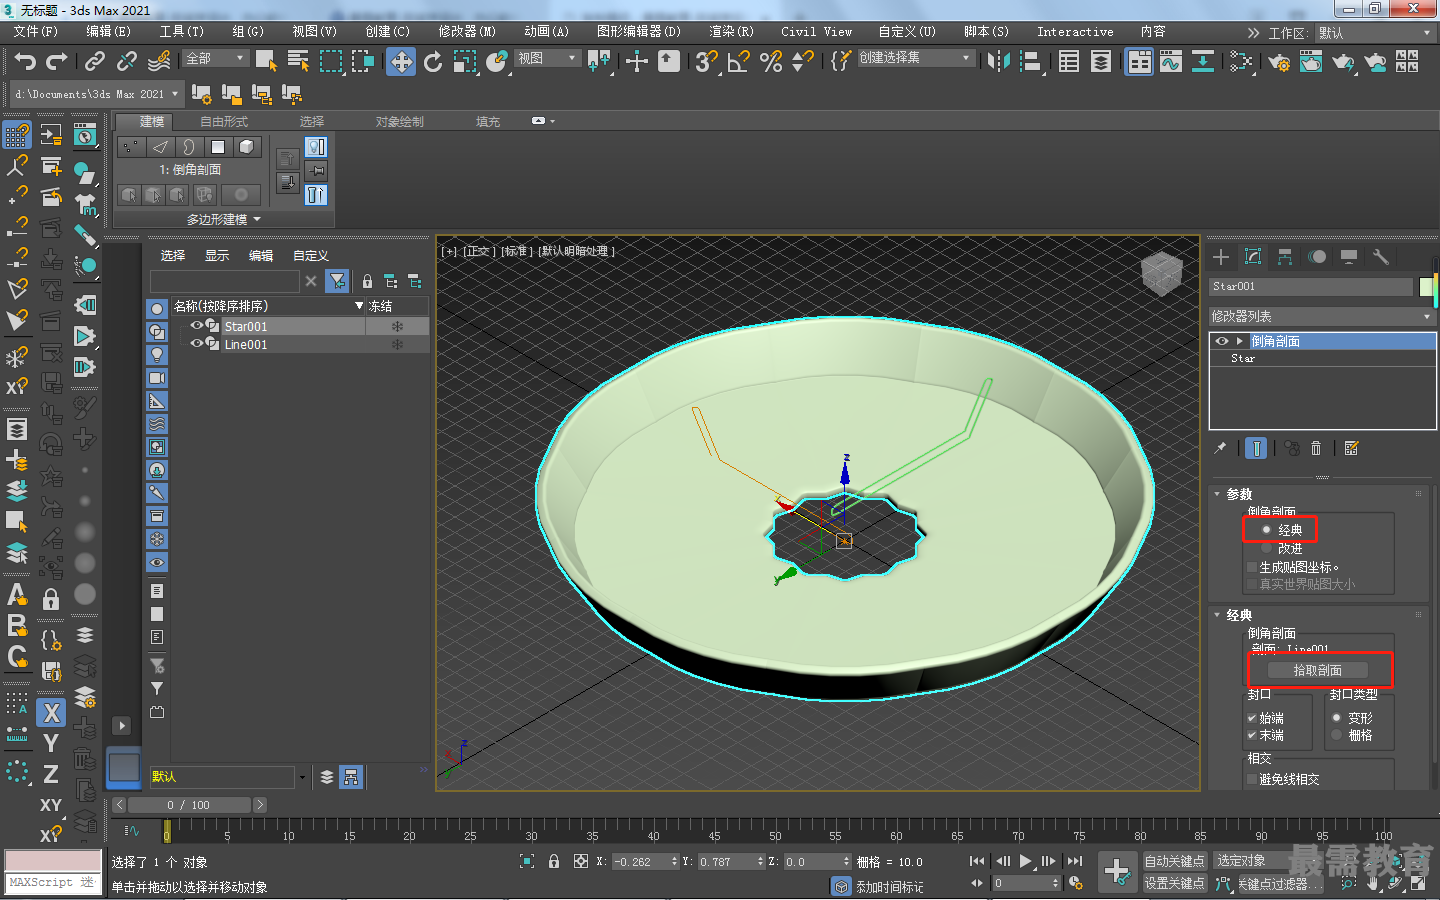The width and height of the screenshot is (1440, 900).
Task: Click the Undo arrow icon
Action: [x=25, y=62]
